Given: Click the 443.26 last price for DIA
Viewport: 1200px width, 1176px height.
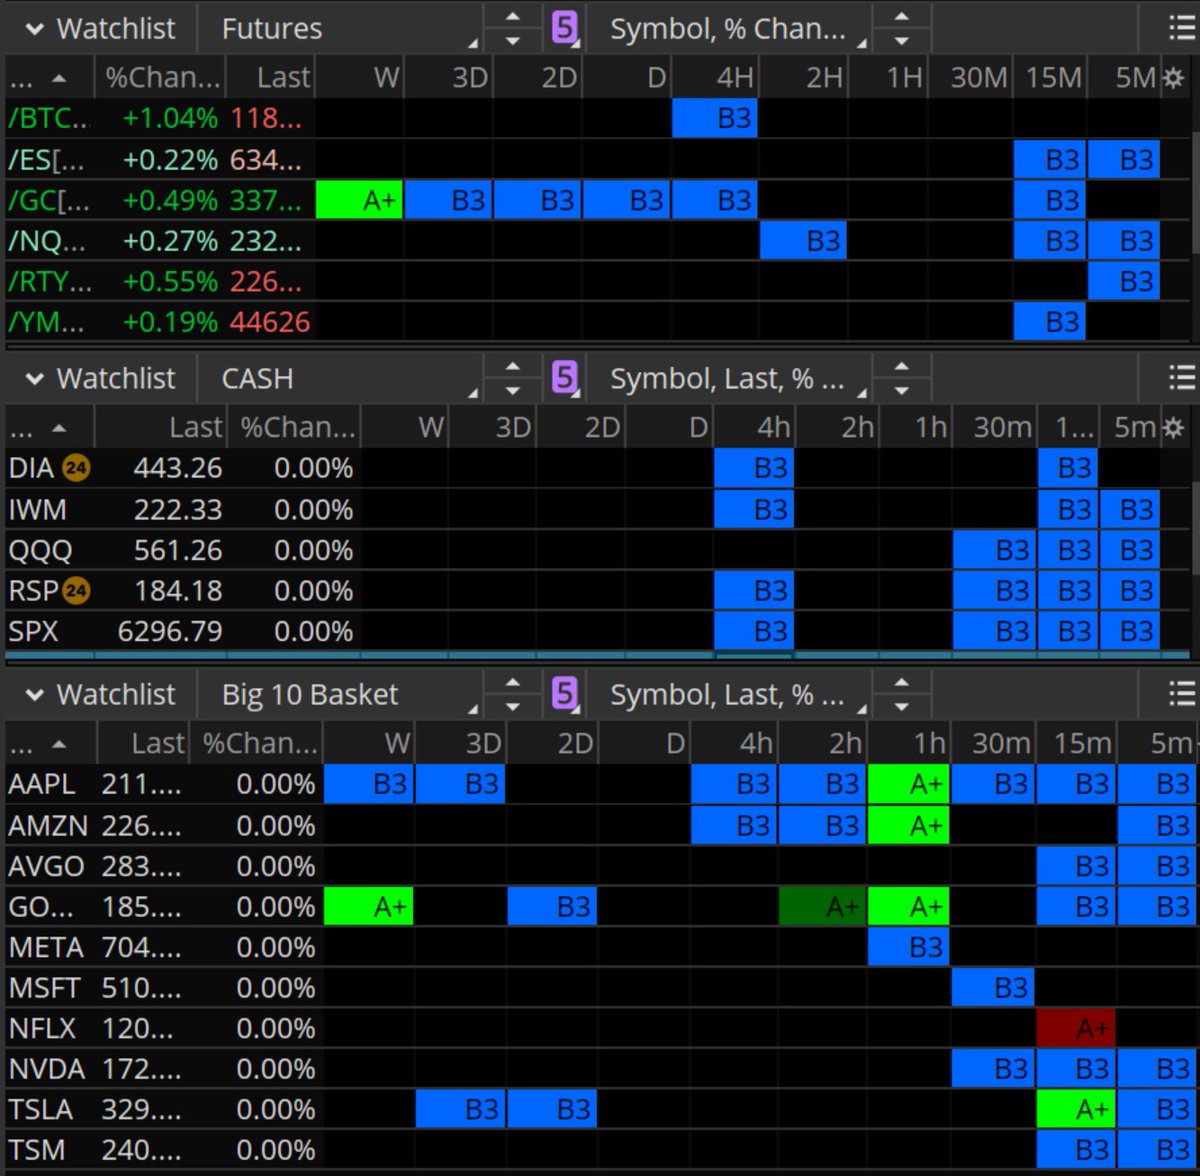Looking at the screenshot, I should click(x=178, y=468).
